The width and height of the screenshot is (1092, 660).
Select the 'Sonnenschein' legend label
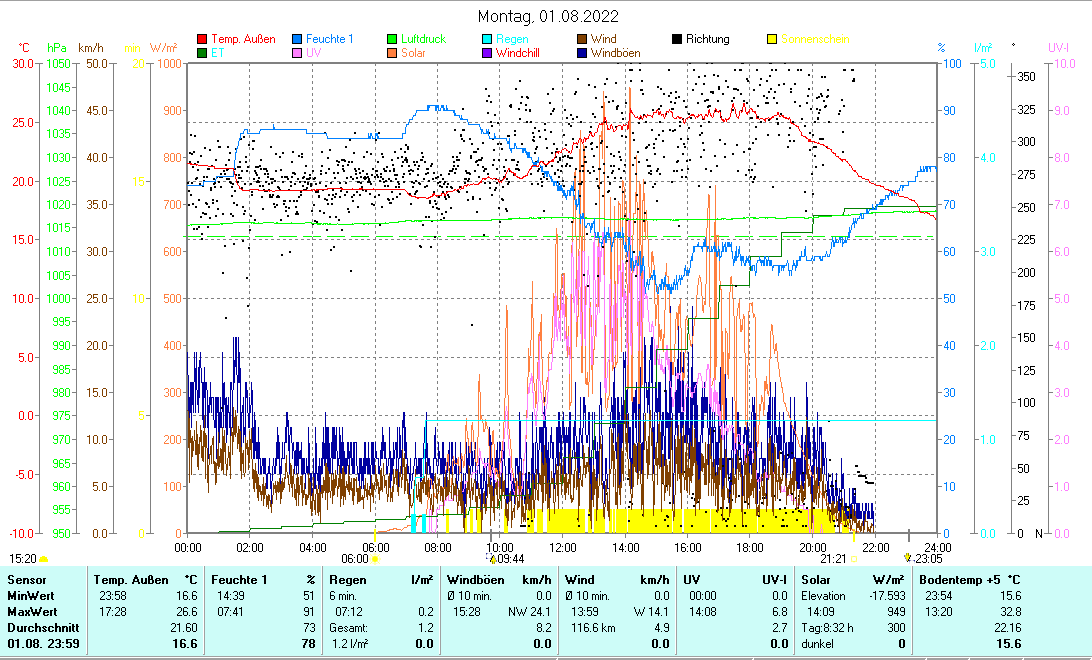815,40
